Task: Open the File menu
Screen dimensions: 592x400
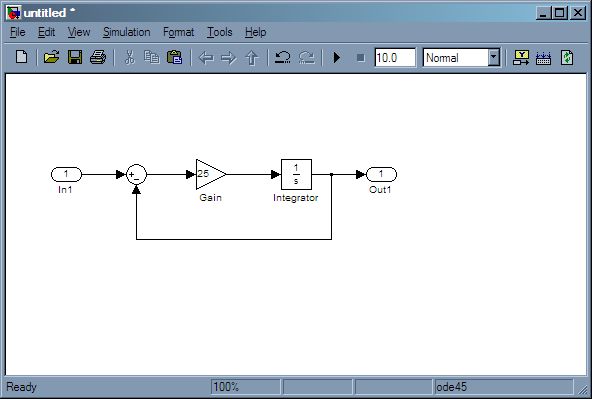Action: click(x=18, y=32)
